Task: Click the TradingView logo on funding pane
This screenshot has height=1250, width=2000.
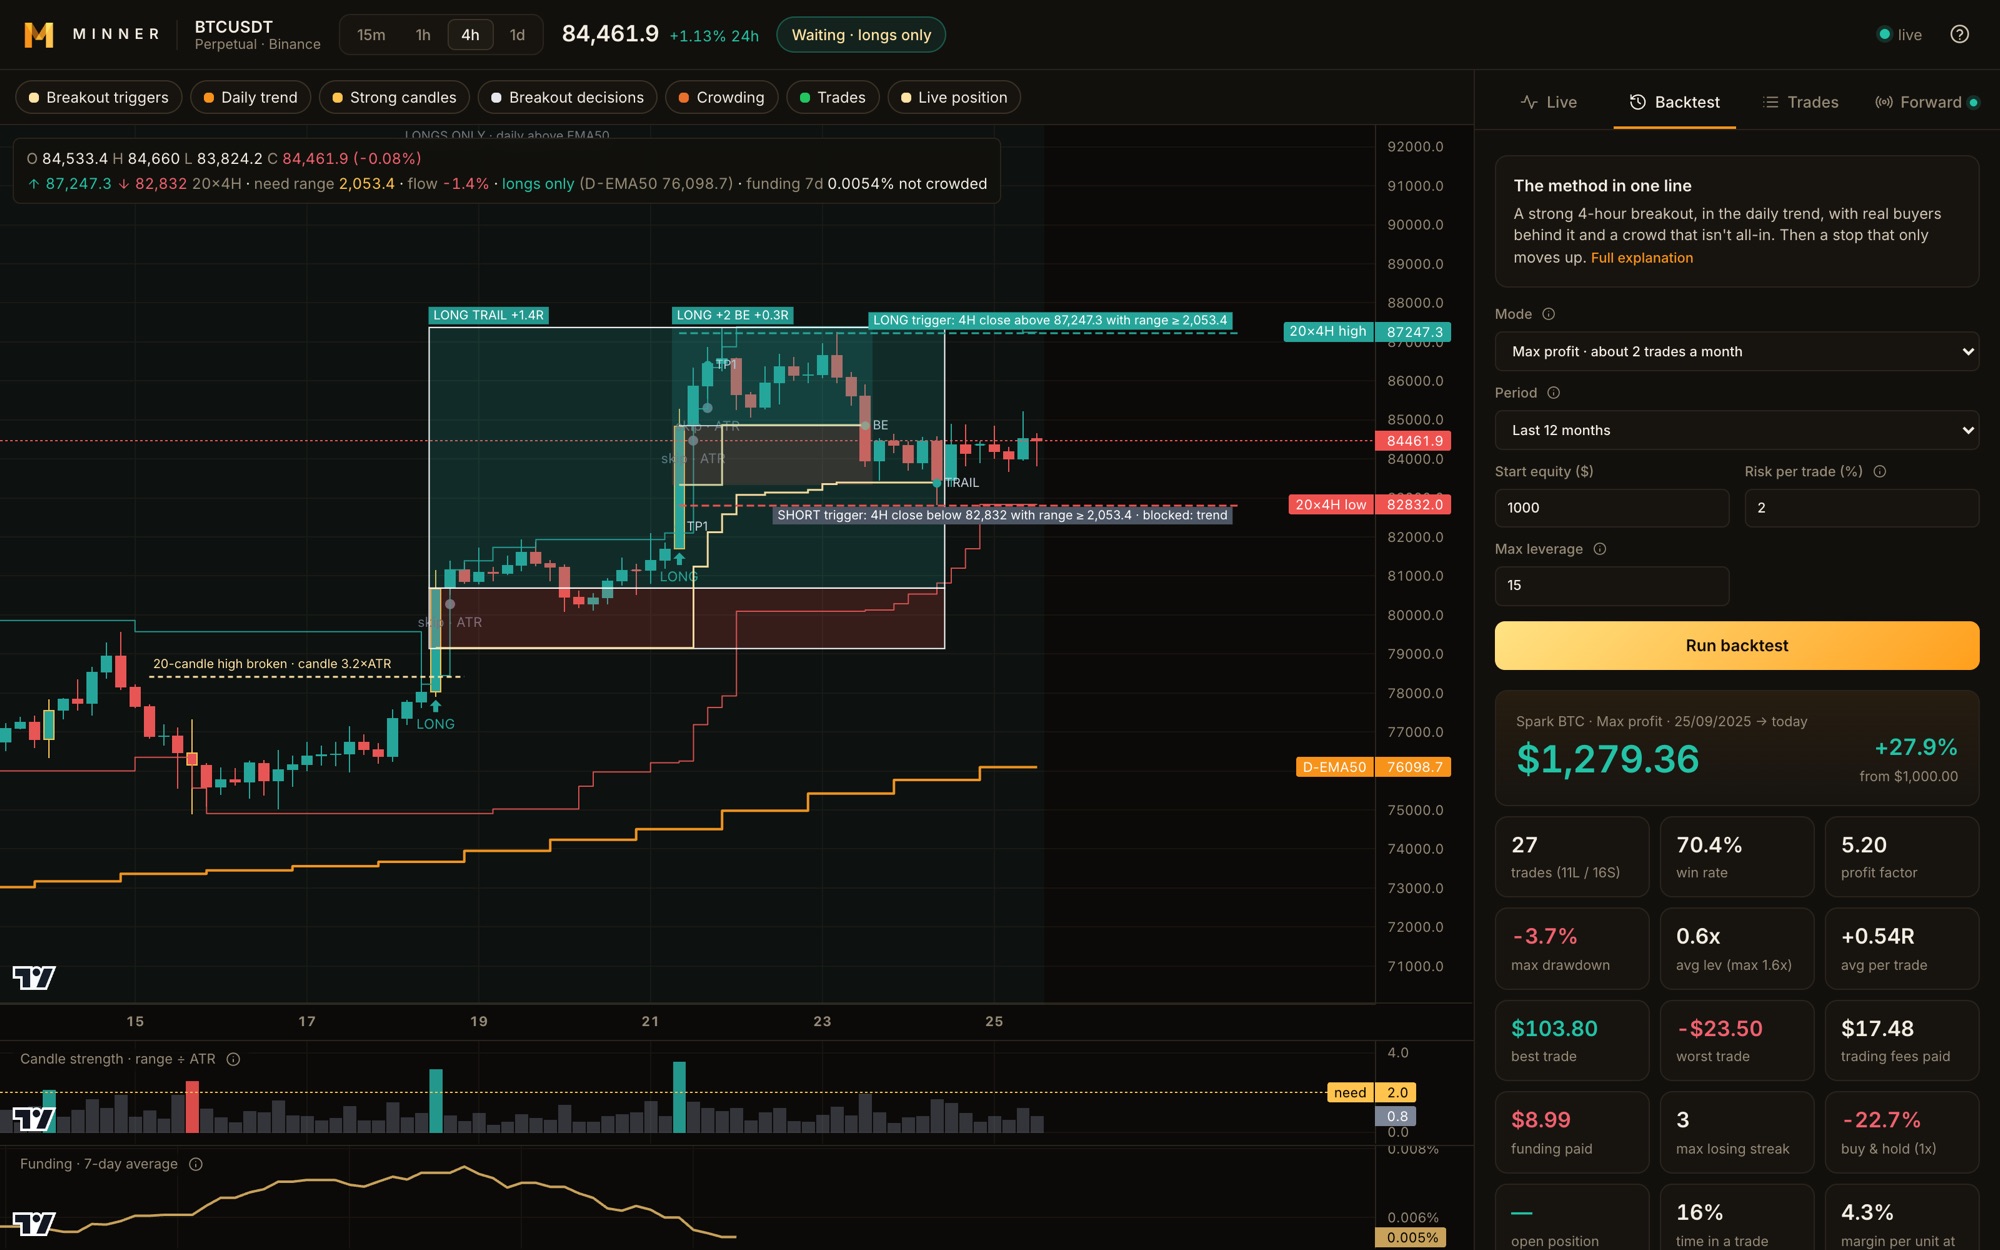Action: point(34,1224)
